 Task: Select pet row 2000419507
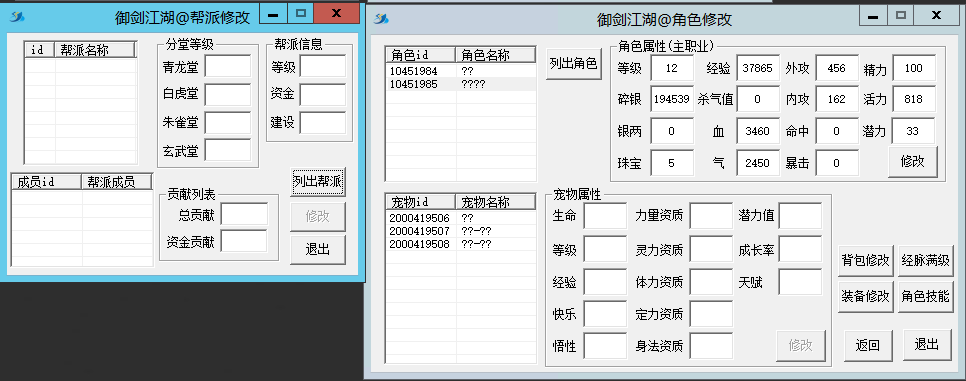pyautogui.click(x=461, y=231)
